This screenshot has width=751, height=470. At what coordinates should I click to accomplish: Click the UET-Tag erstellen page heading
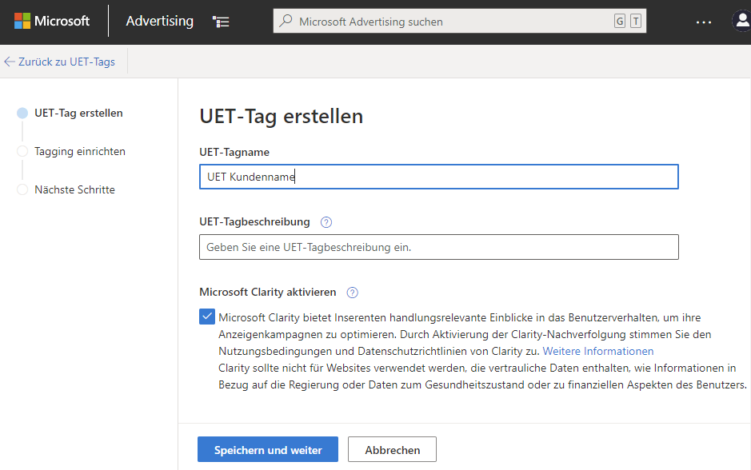[x=281, y=116]
